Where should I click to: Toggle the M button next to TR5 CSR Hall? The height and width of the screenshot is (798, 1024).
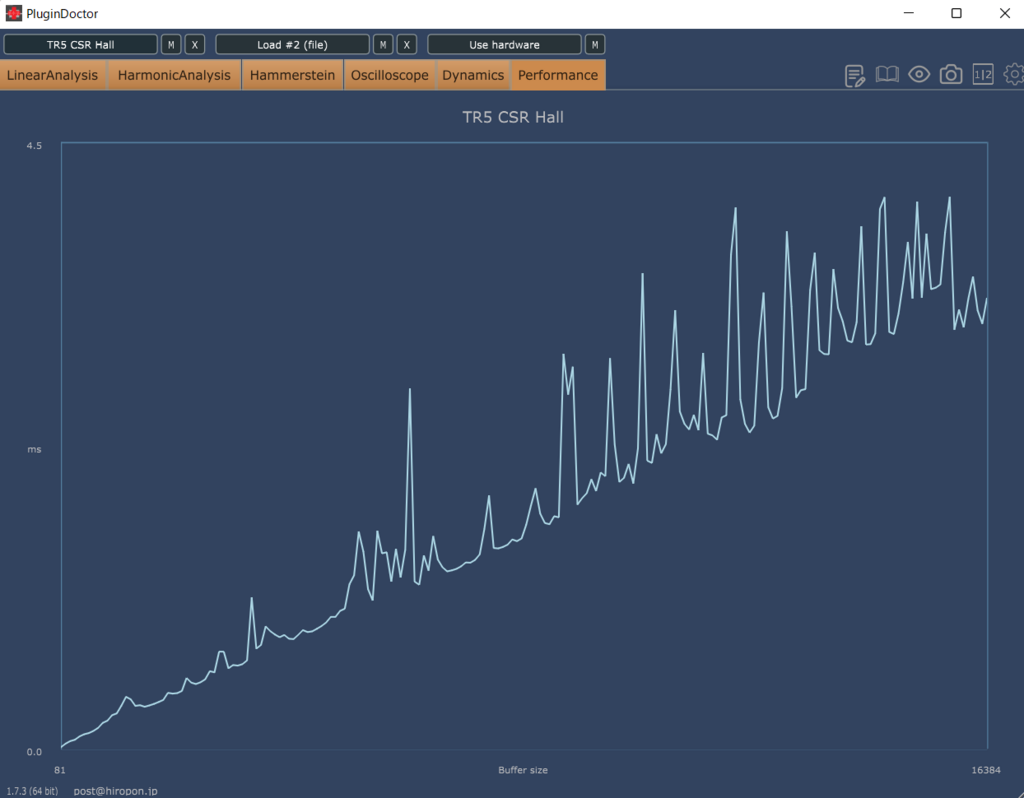click(171, 44)
